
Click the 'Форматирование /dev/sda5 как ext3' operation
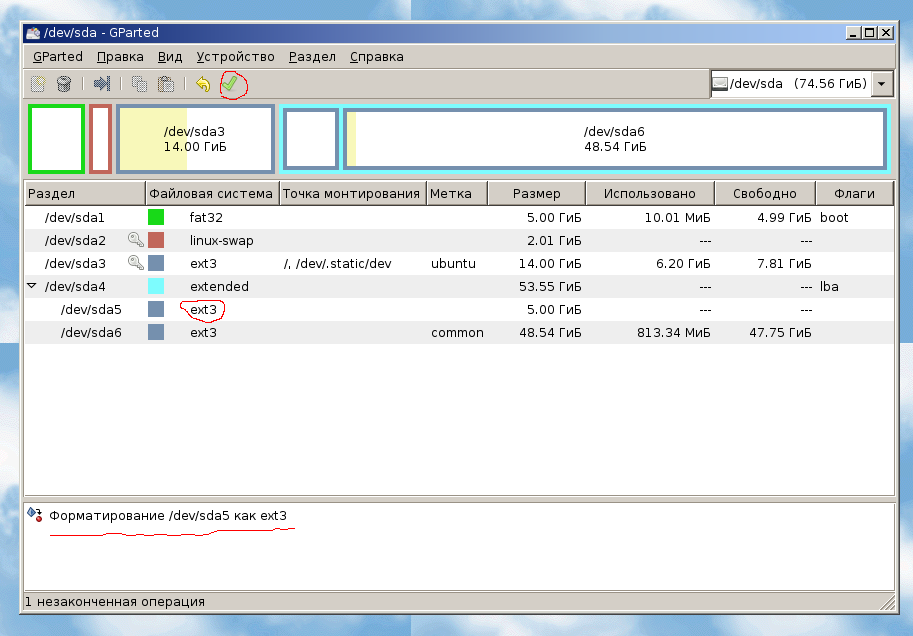pyautogui.click(x=168, y=515)
